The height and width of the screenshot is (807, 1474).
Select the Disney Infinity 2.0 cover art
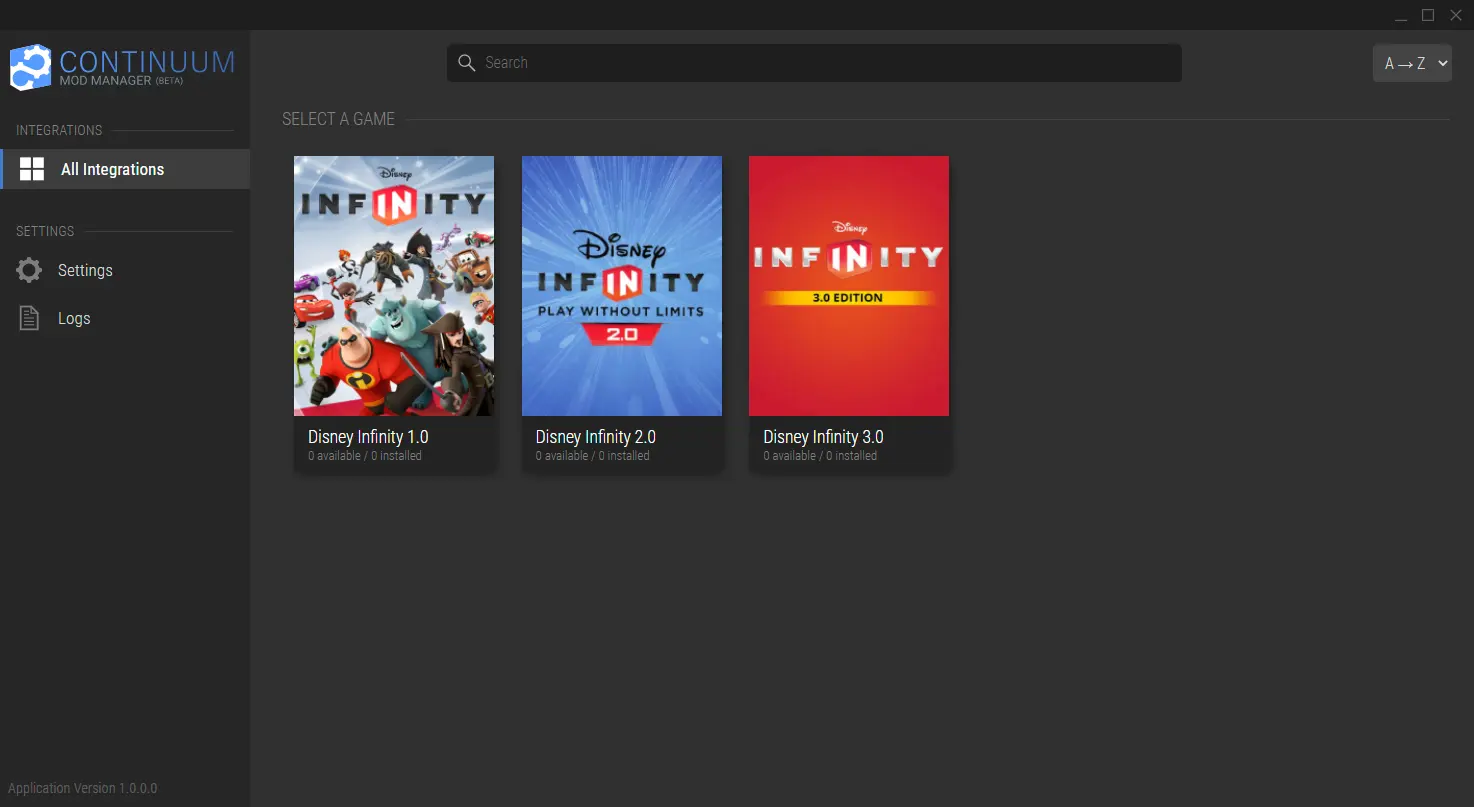pos(622,286)
